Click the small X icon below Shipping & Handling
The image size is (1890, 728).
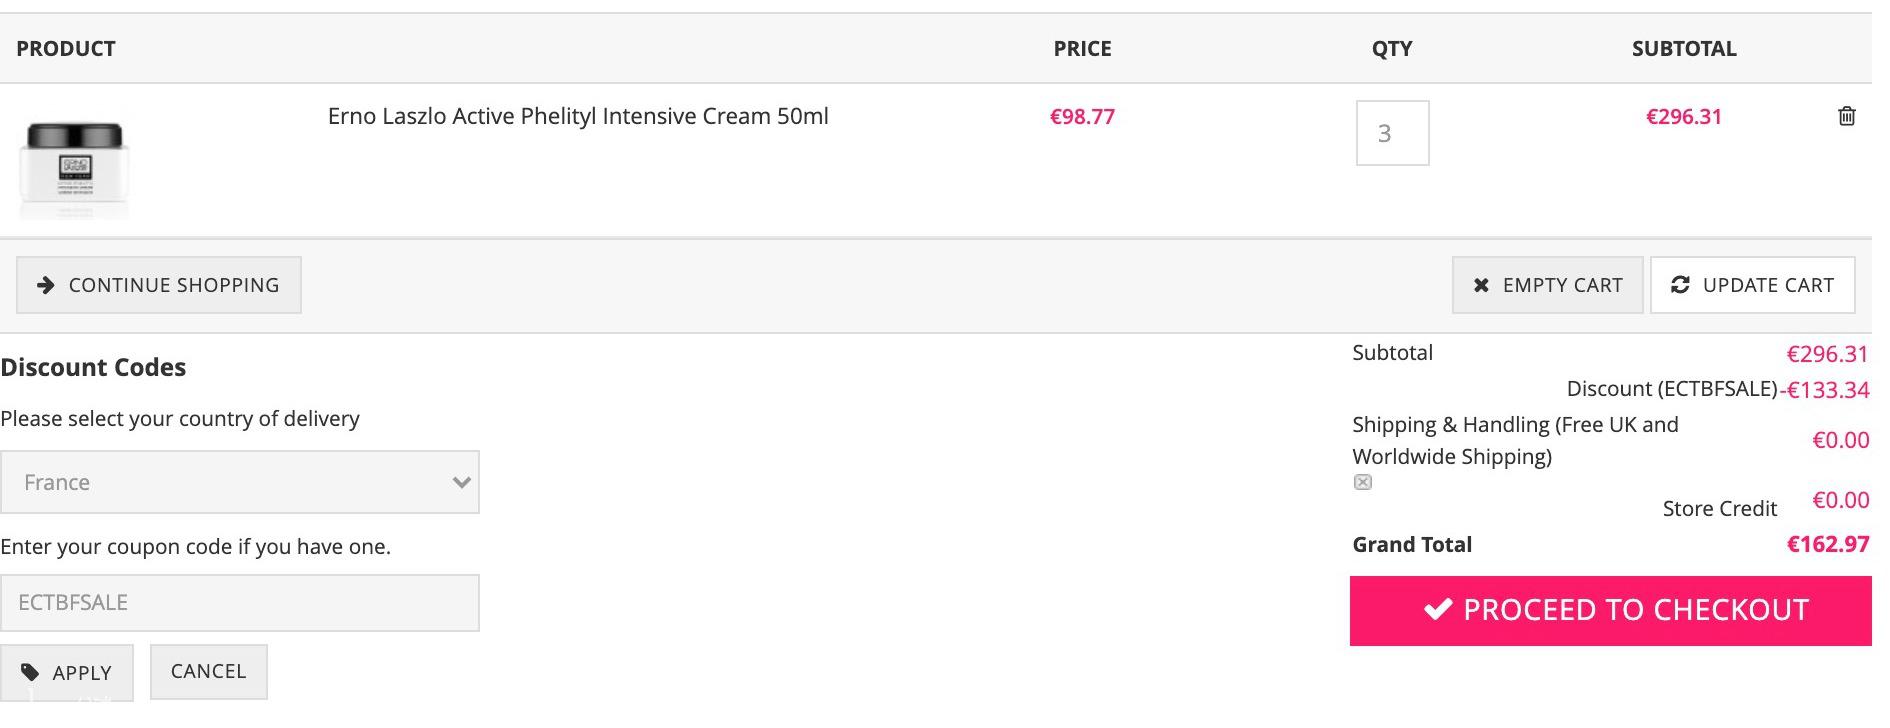(1363, 482)
